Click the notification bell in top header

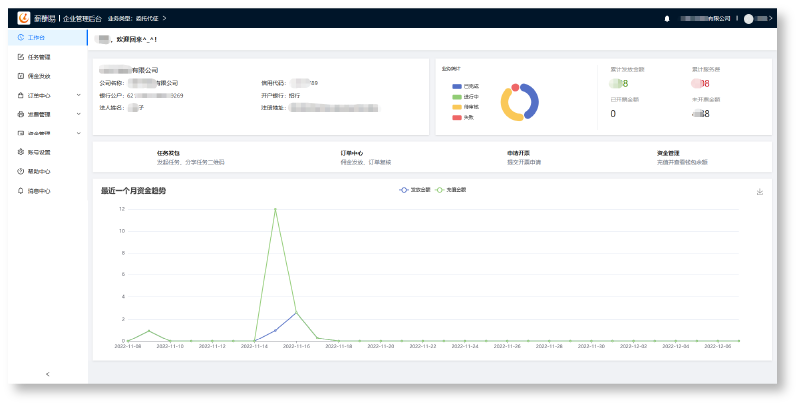667,19
